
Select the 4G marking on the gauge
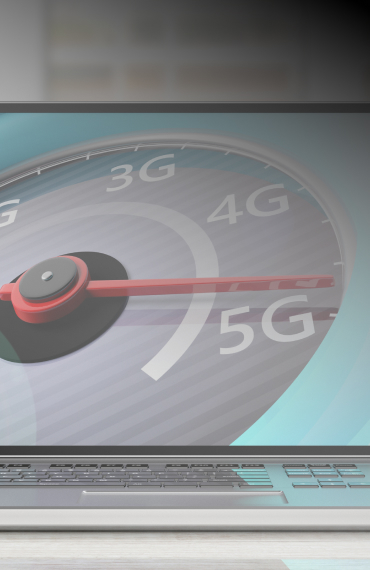pyautogui.click(x=248, y=203)
